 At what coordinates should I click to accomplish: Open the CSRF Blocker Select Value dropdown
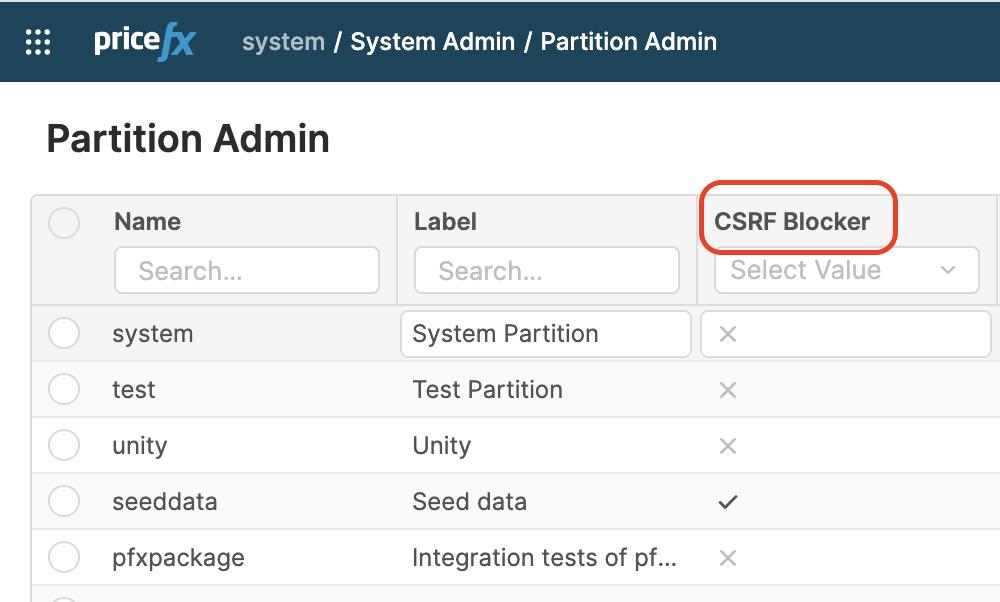click(x=830, y=270)
